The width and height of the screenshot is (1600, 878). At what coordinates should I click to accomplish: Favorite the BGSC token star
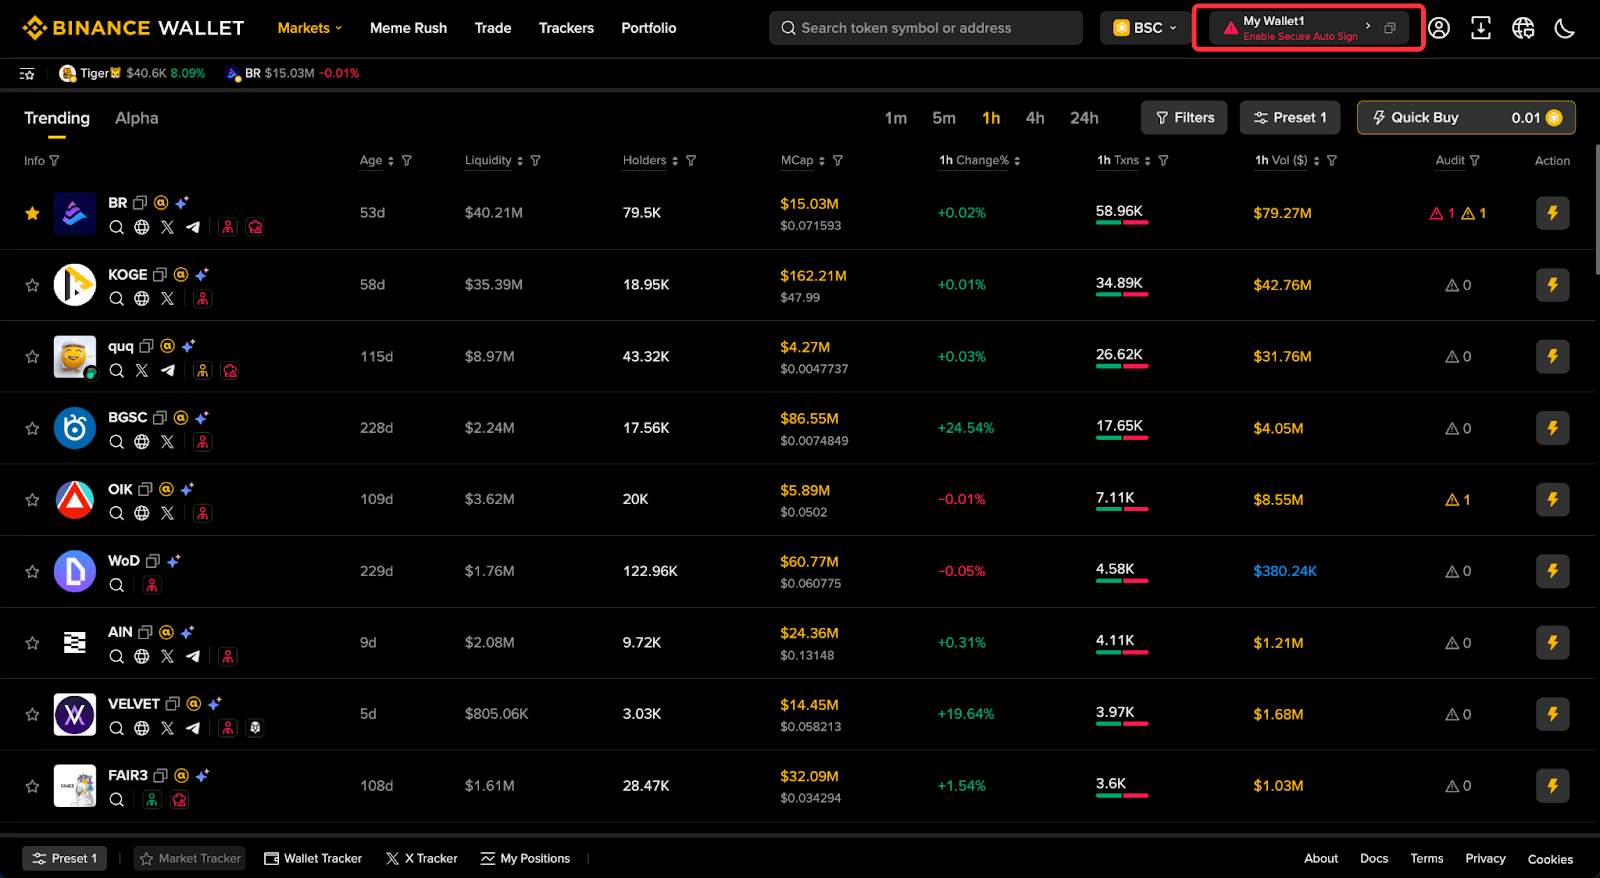[32, 428]
